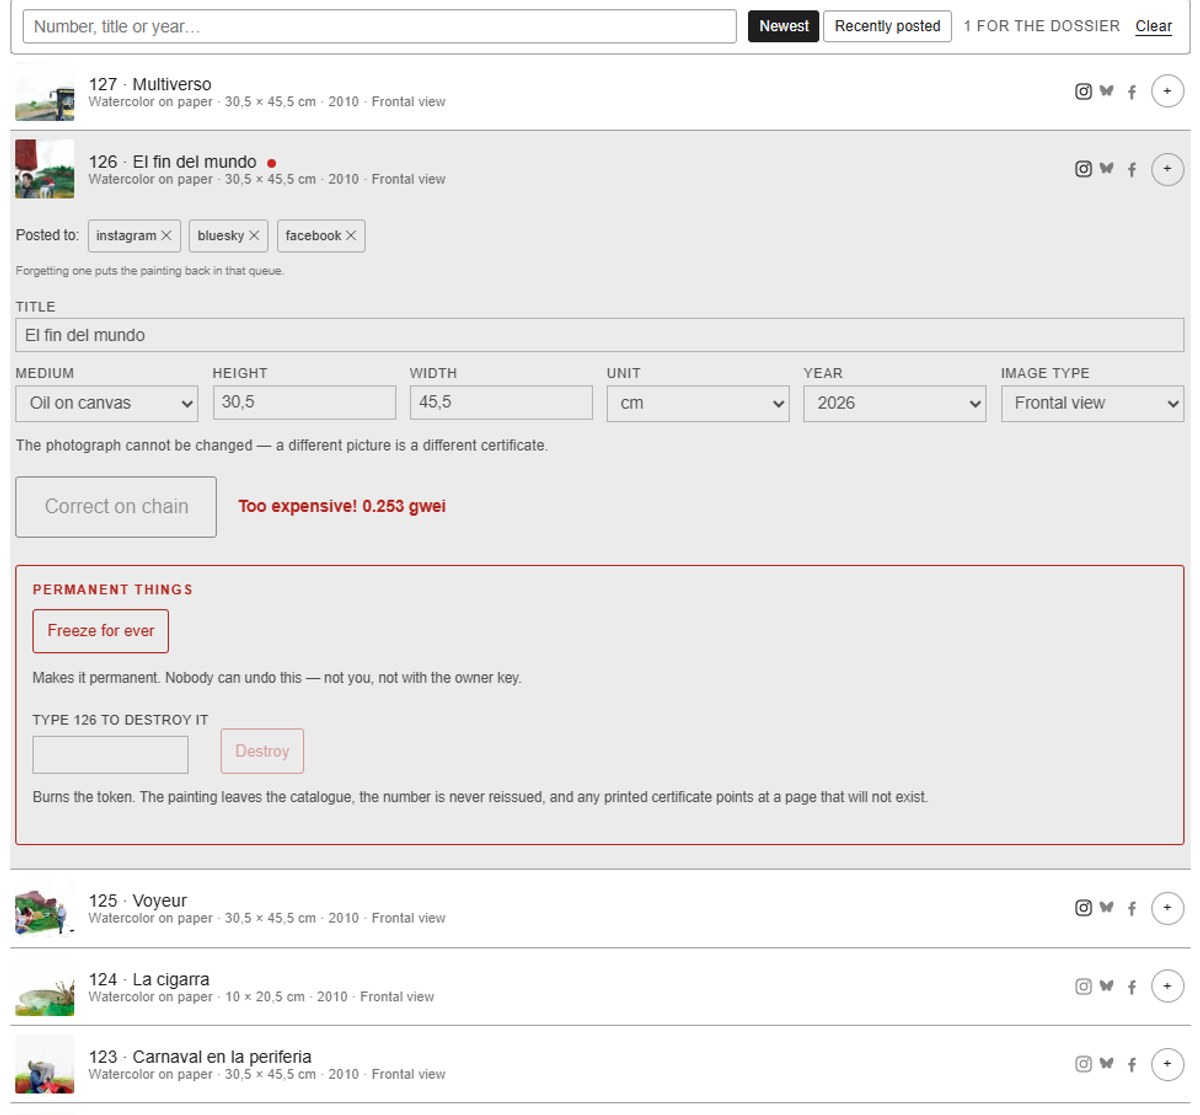Click Instagram icon in El fin del mundo row
The width and height of the screenshot is (1200, 1115).
pos(1083,169)
